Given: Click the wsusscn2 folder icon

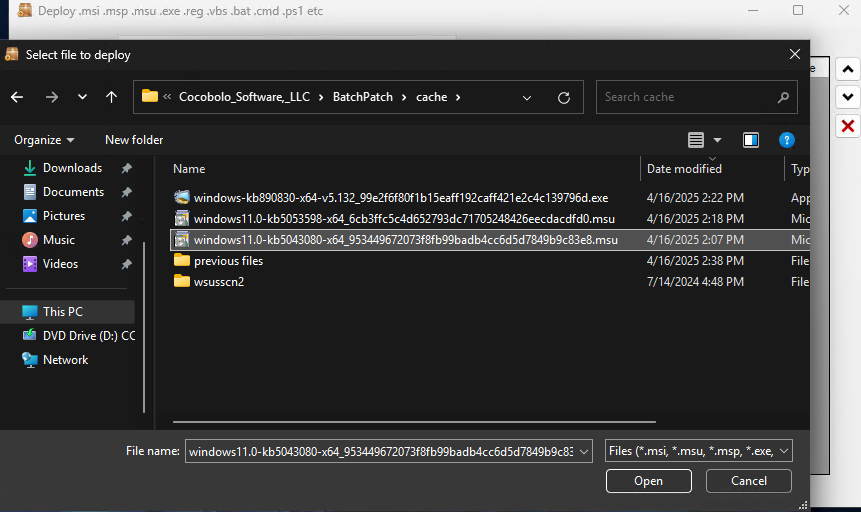Looking at the screenshot, I should pyautogui.click(x=182, y=281).
